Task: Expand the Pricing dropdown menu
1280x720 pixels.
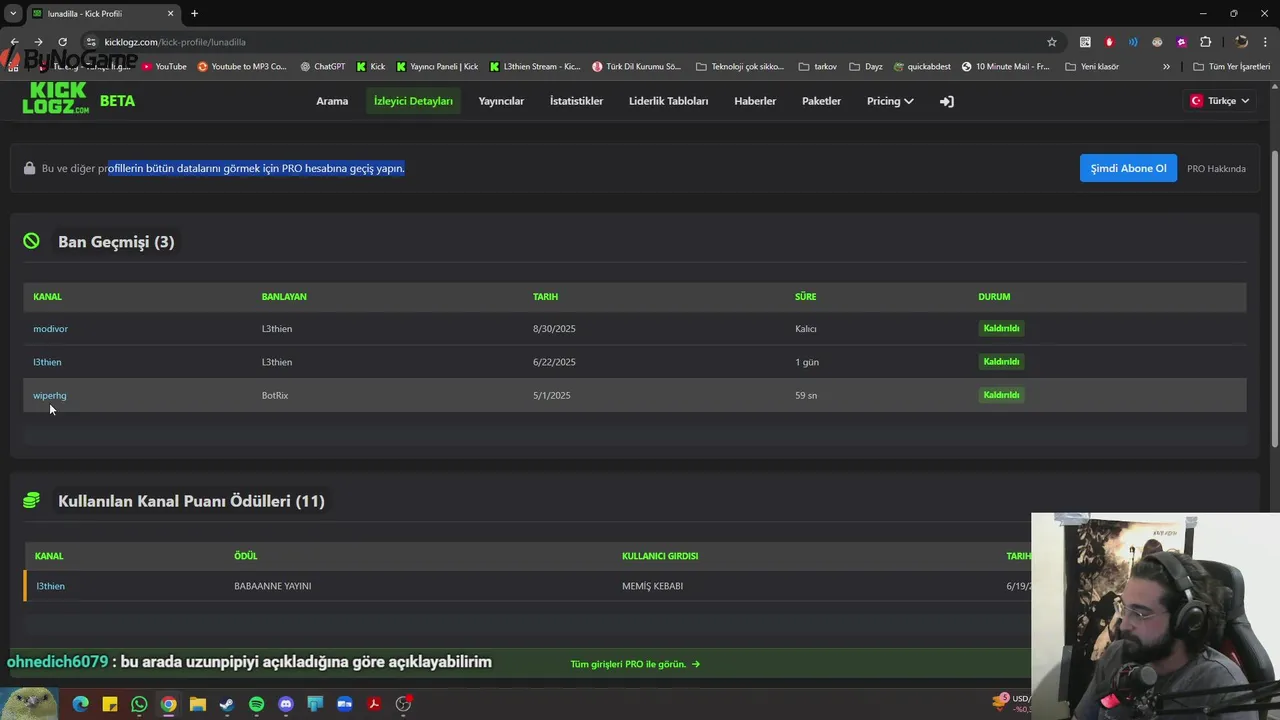Action: tap(890, 101)
